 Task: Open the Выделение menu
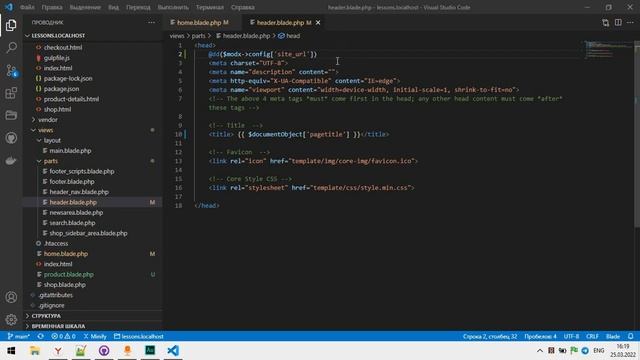pos(85,7)
